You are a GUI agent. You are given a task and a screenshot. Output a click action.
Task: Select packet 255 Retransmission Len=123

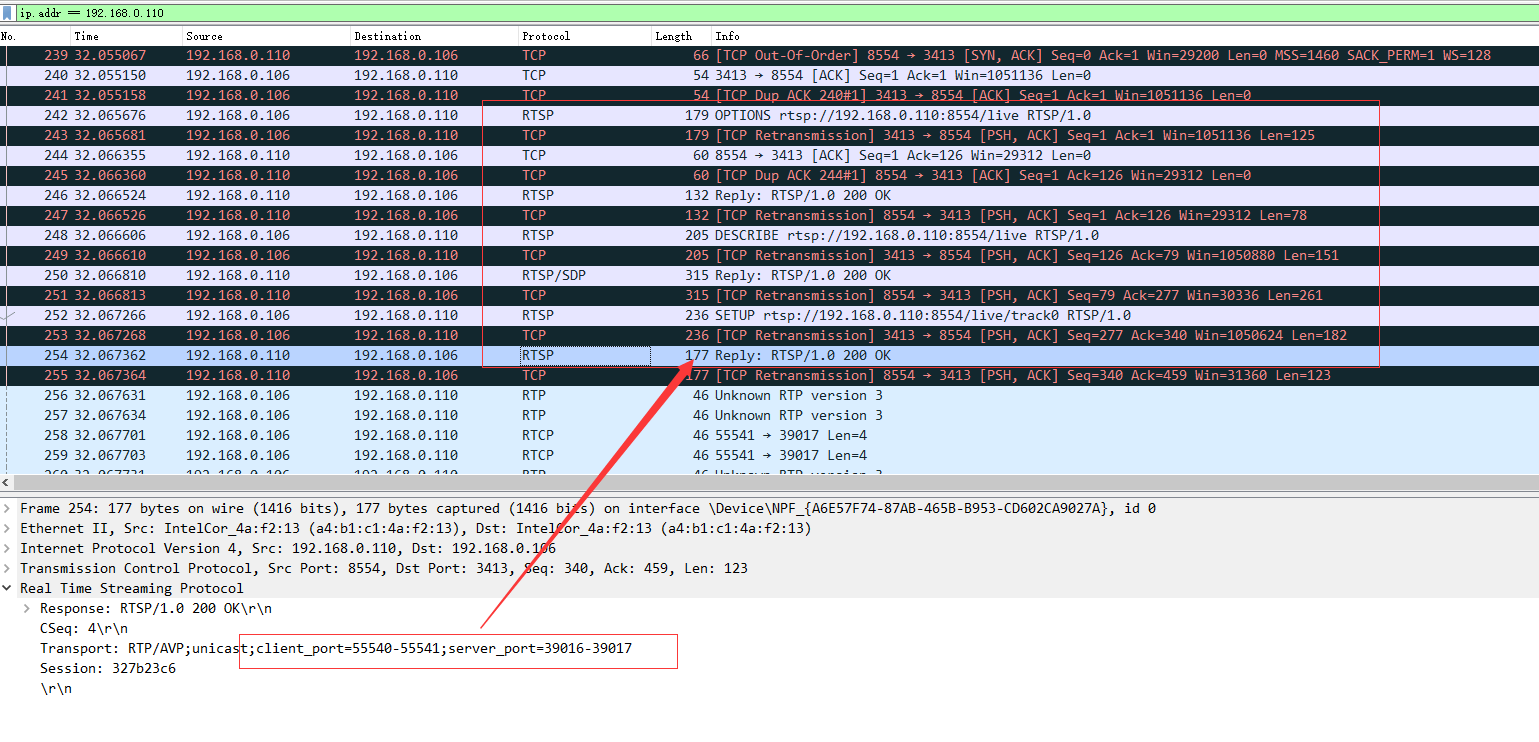click(x=769, y=375)
